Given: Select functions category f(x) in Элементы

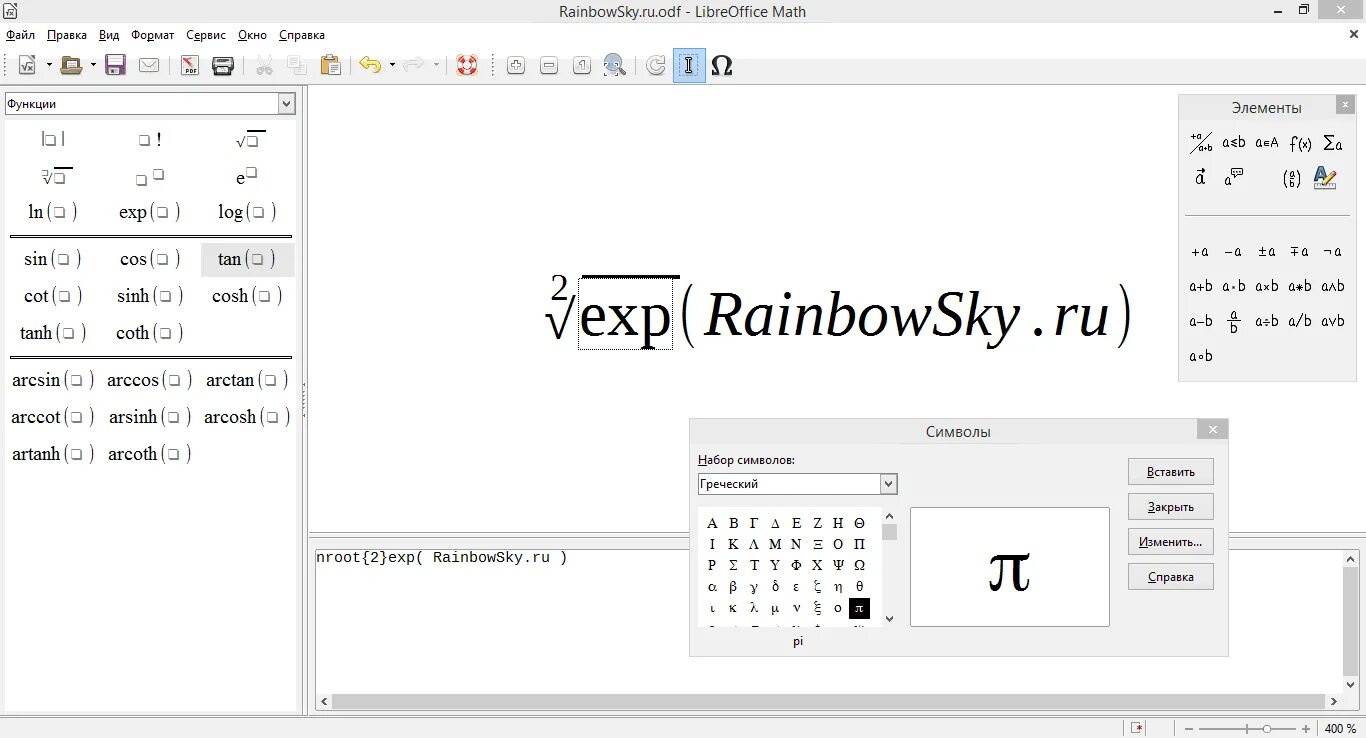Looking at the screenshot, I should point(1300,143).
